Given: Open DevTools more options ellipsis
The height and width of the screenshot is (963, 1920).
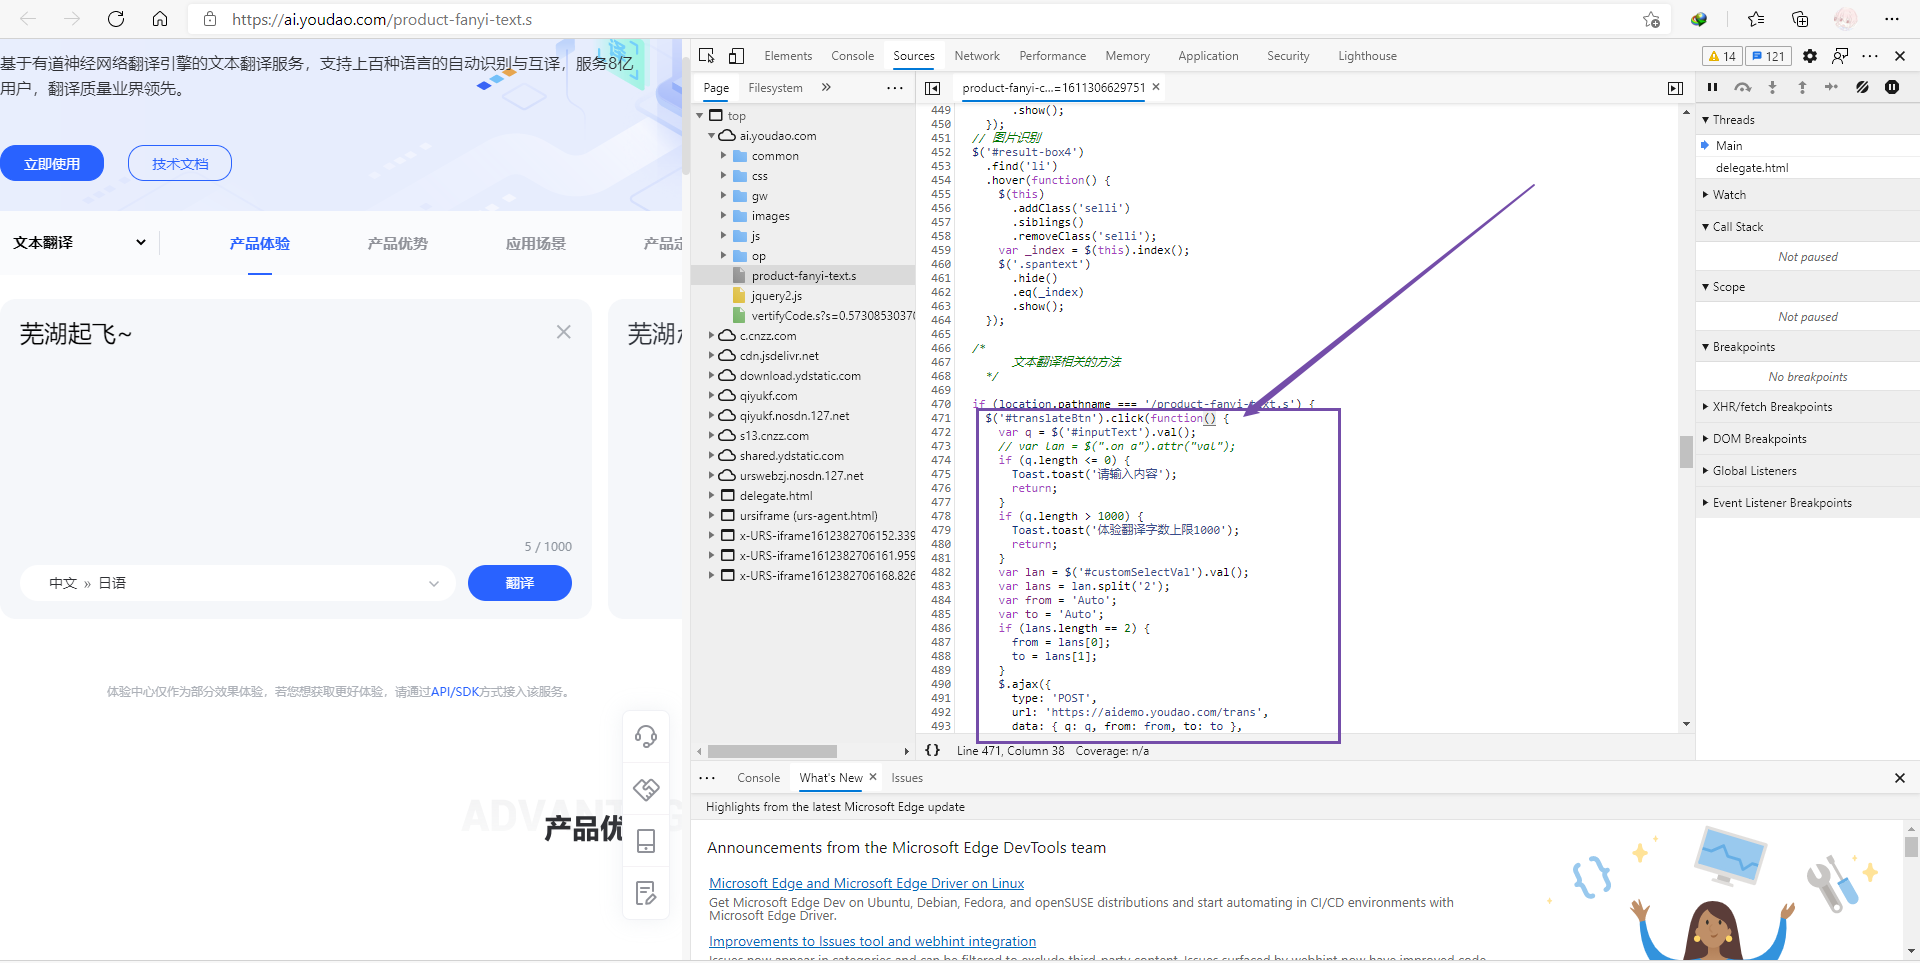Looking at the screenshot, I should click(1870, 56).
